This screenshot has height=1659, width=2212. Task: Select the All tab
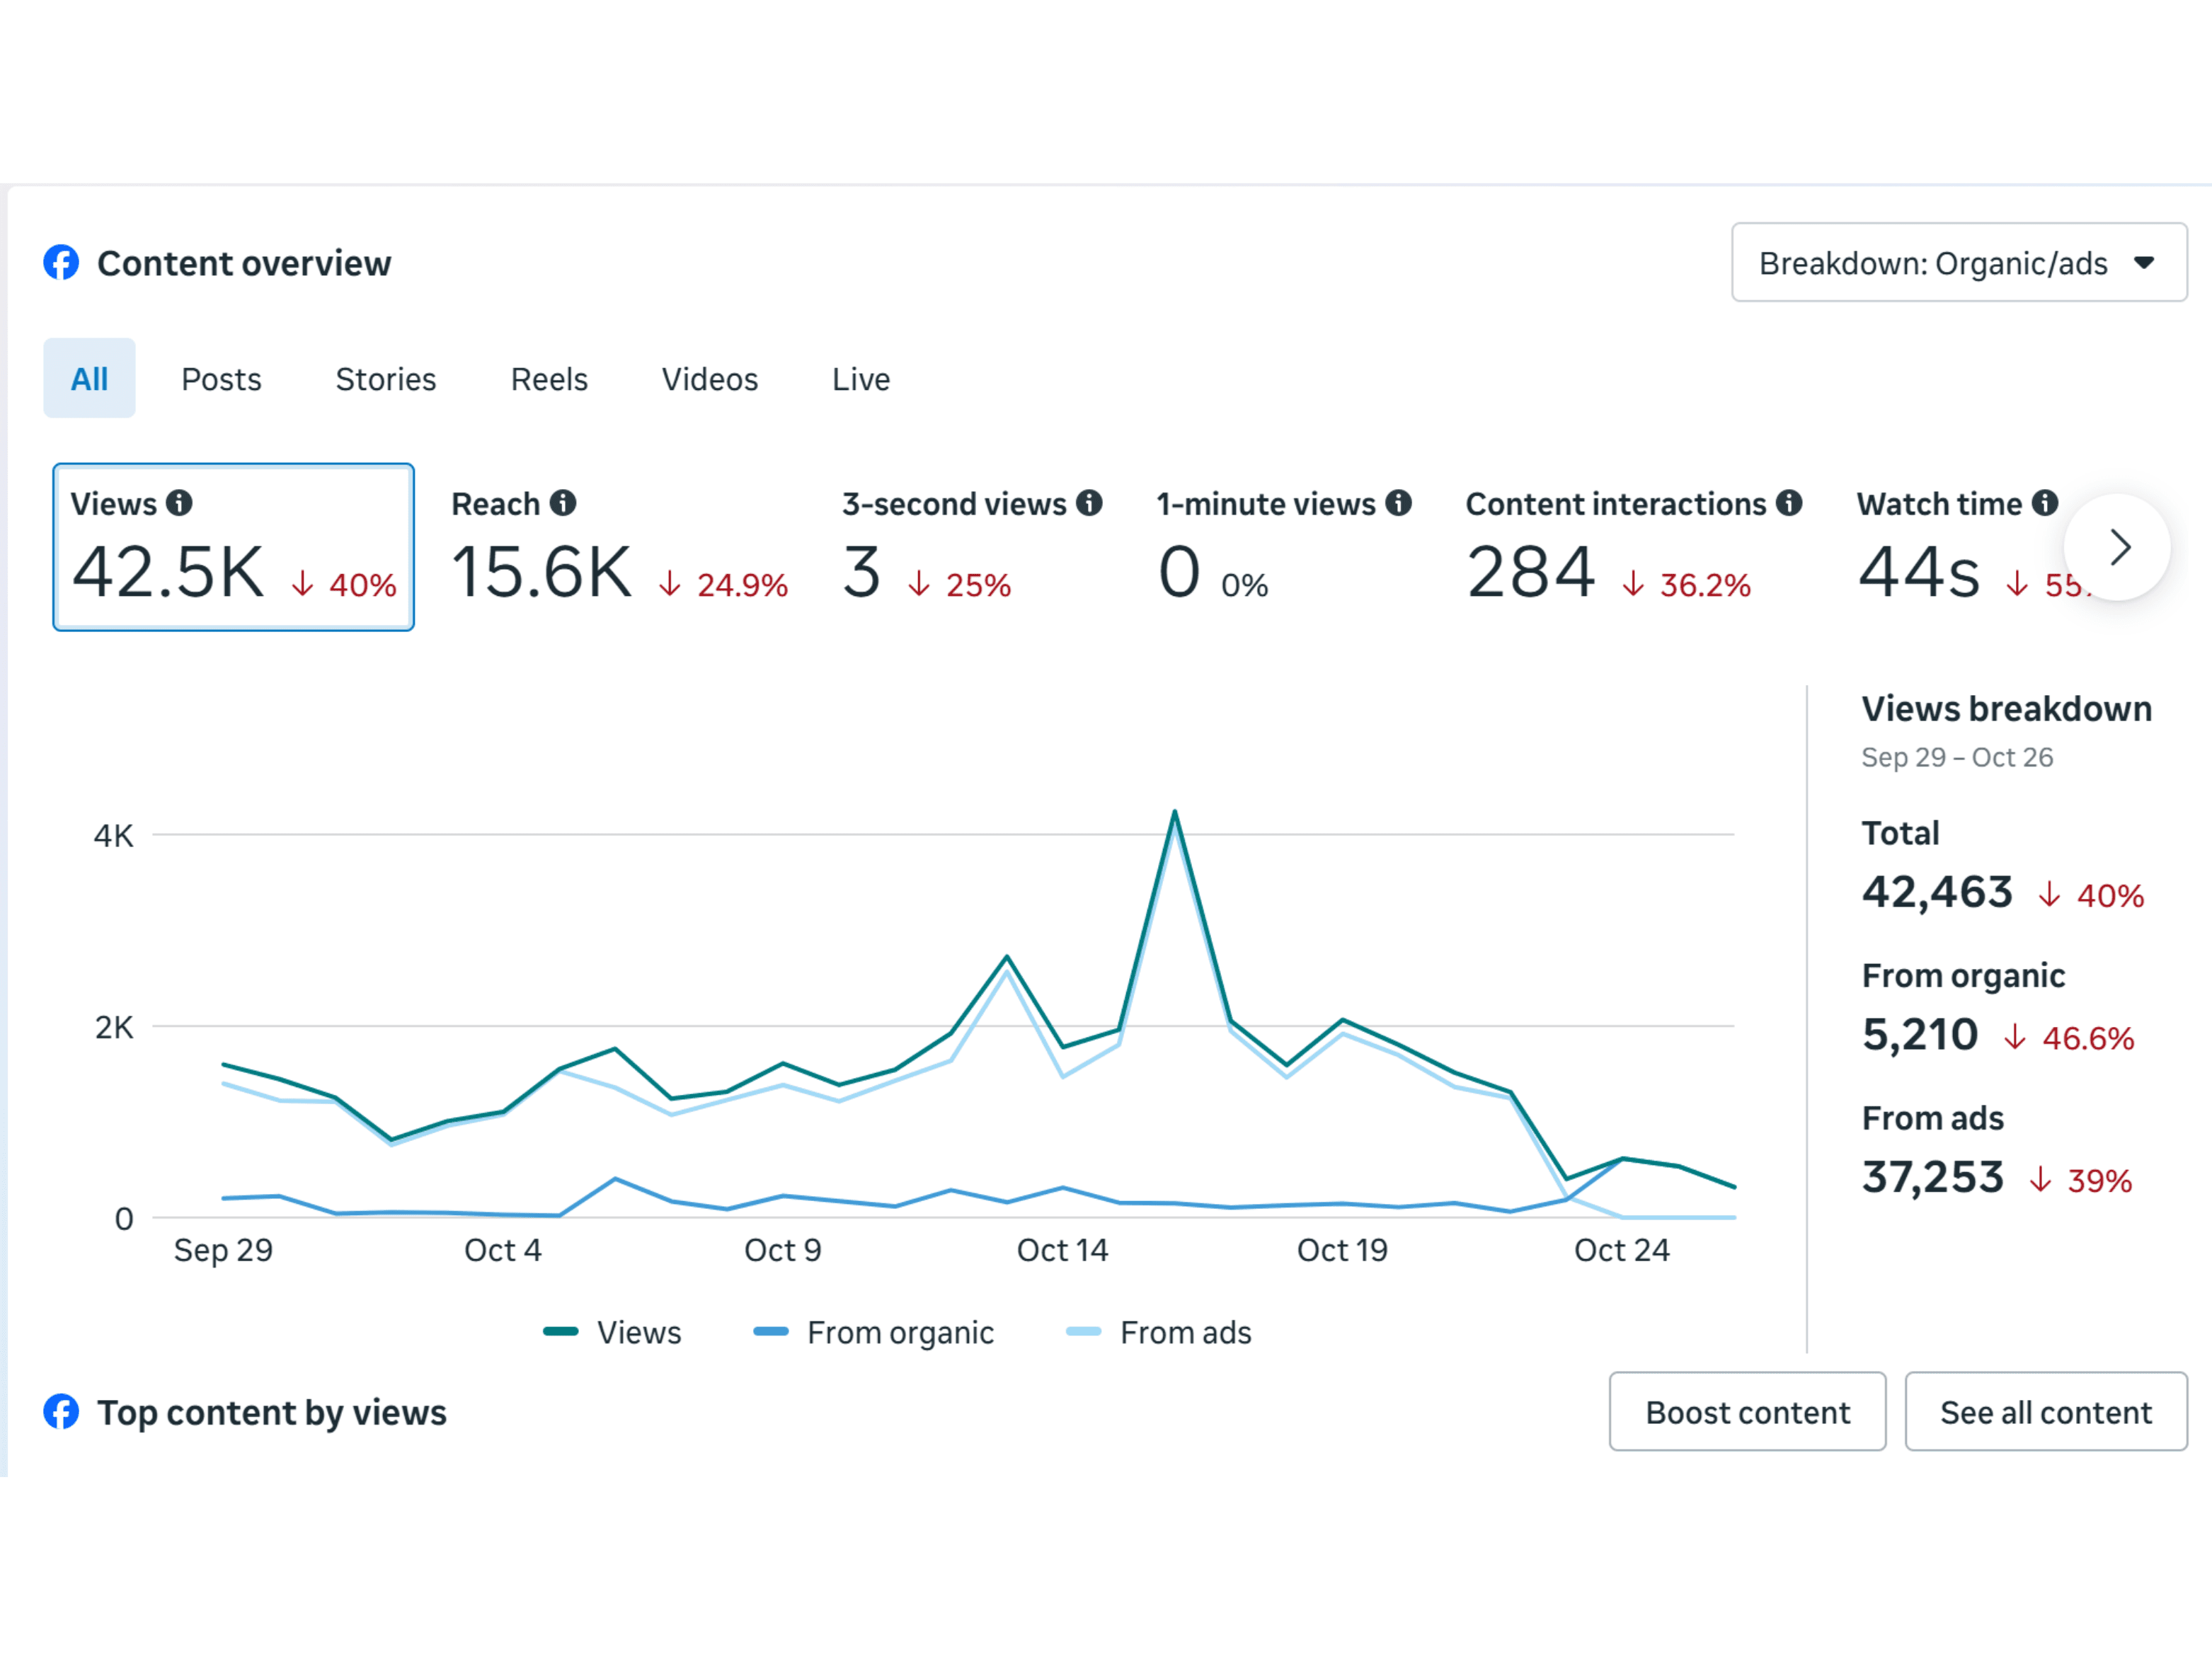[89, 379]
